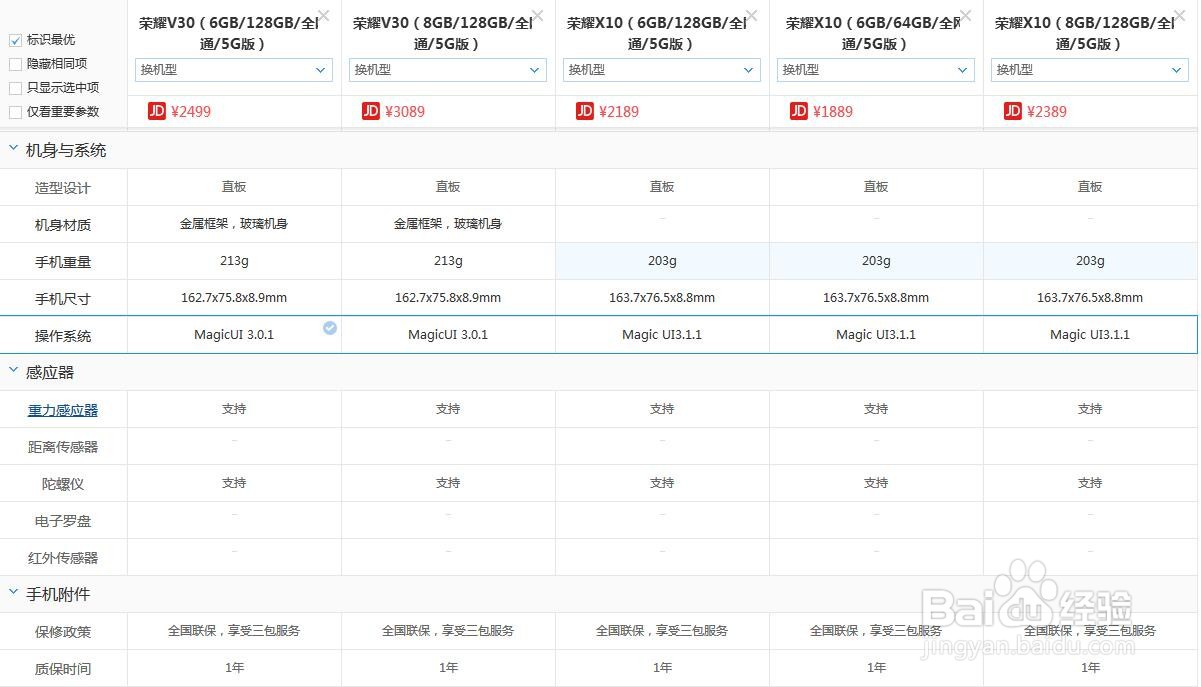Click the JD icon beside ¥1889
Image resolution: width=1201 pixels, height=687 pixels.
799,111
